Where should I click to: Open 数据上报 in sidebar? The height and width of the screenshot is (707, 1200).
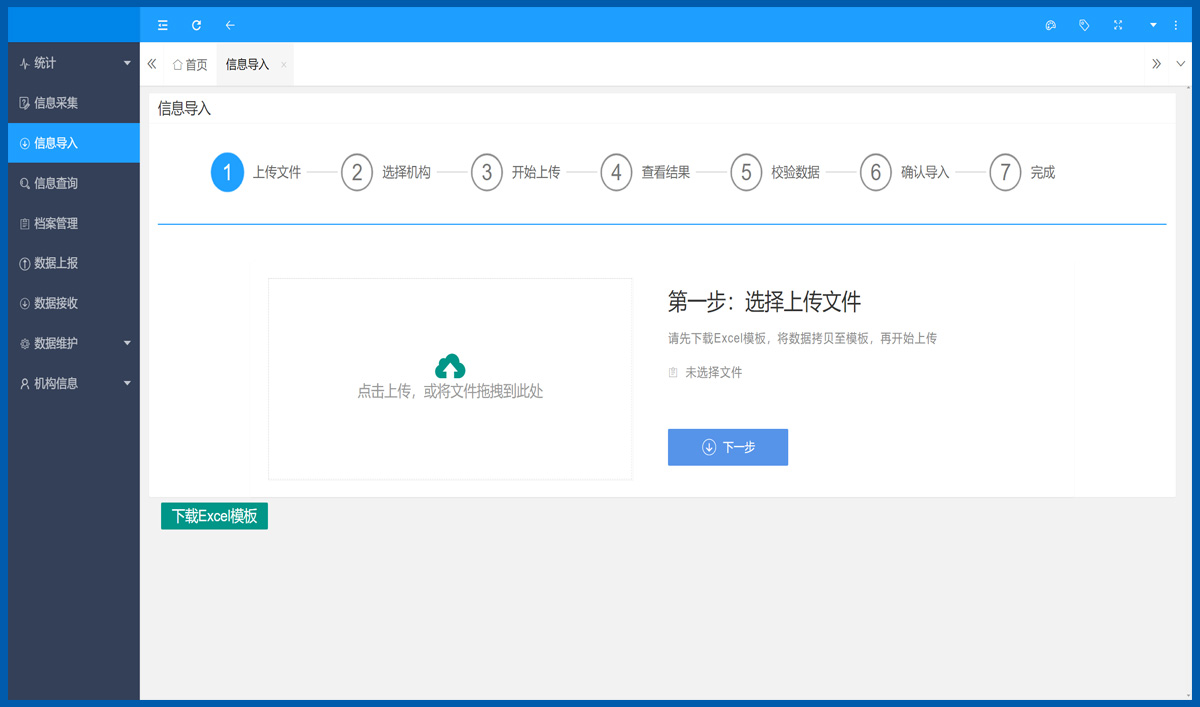tap(74, 263)
